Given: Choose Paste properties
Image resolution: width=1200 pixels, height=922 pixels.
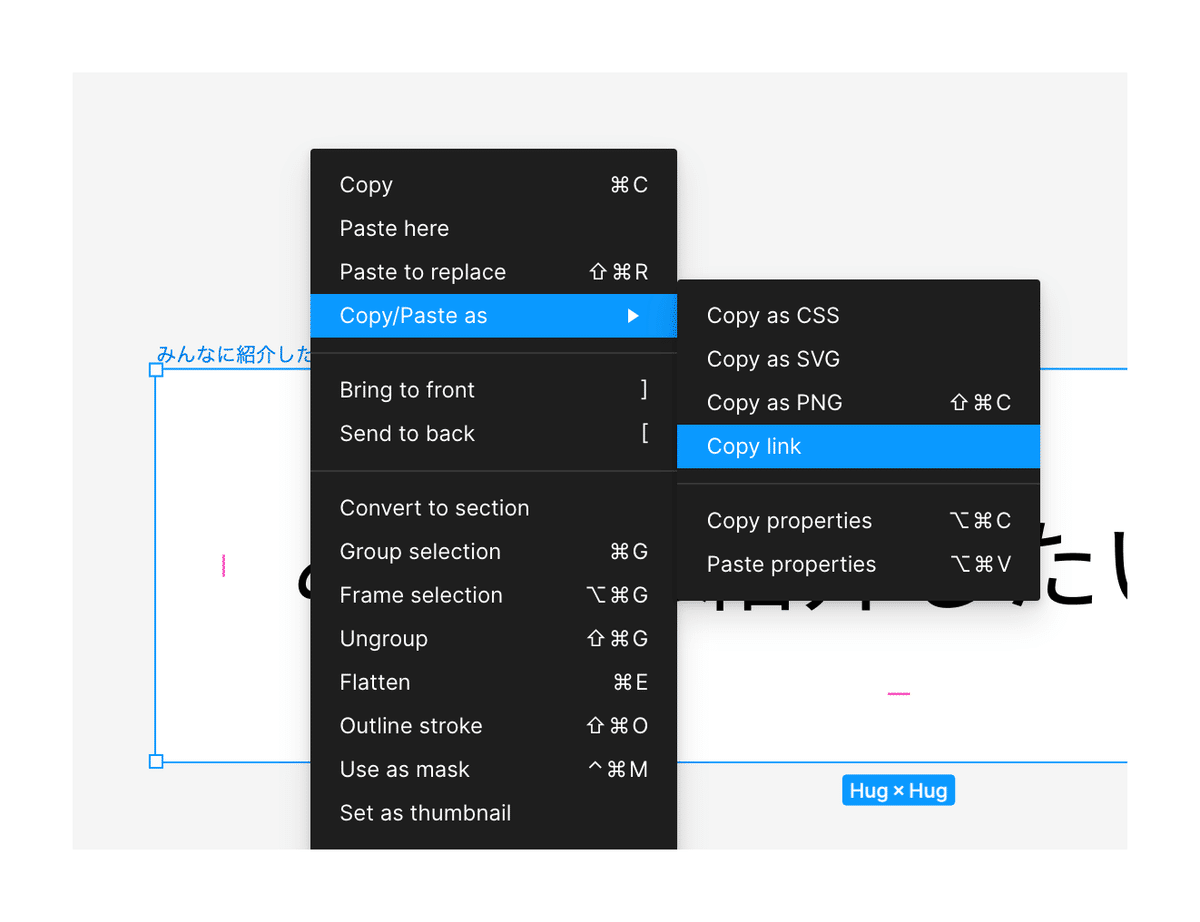Looking at the screenshot, I should tap(859, 565).
